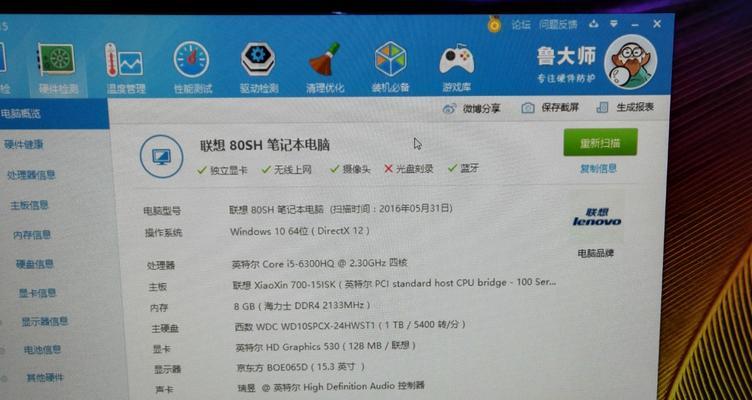Click the 摄像头 check item

tap(350, 169)
